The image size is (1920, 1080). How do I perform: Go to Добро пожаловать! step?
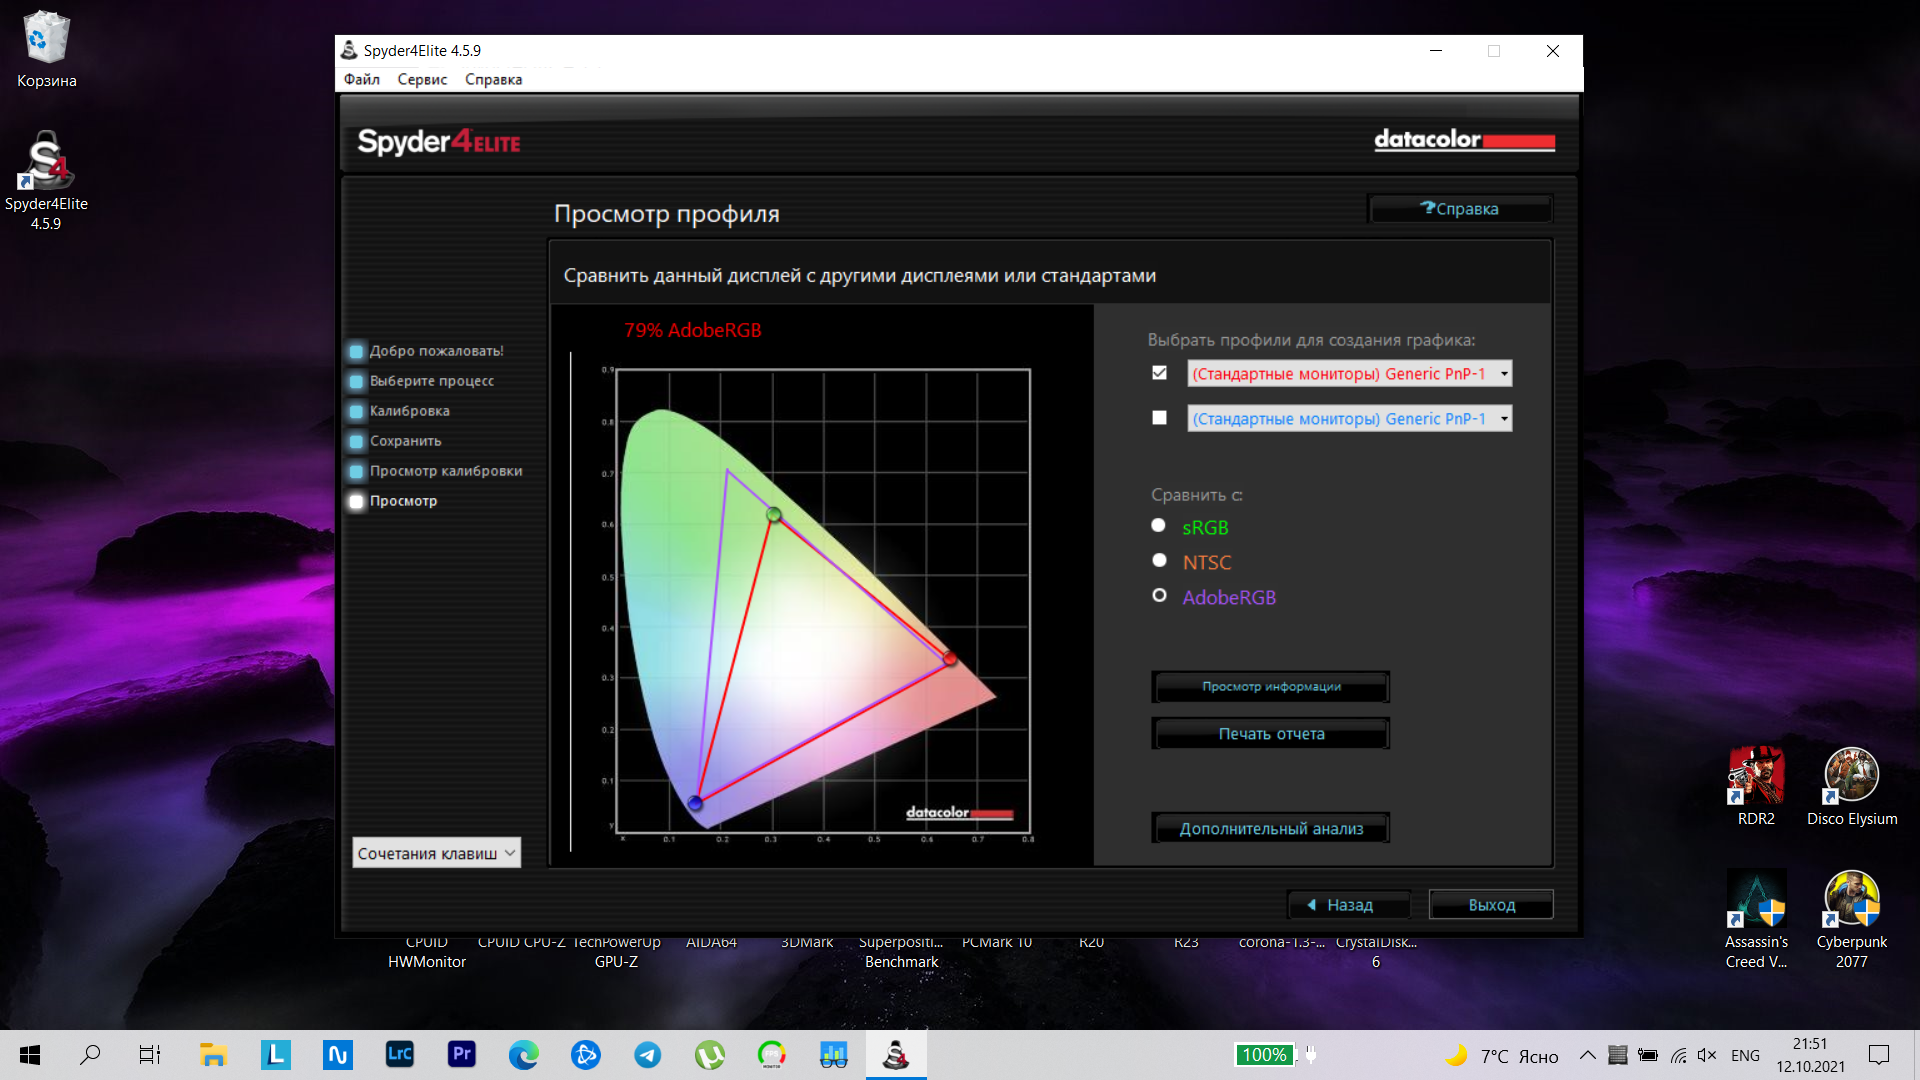(427, 351)
